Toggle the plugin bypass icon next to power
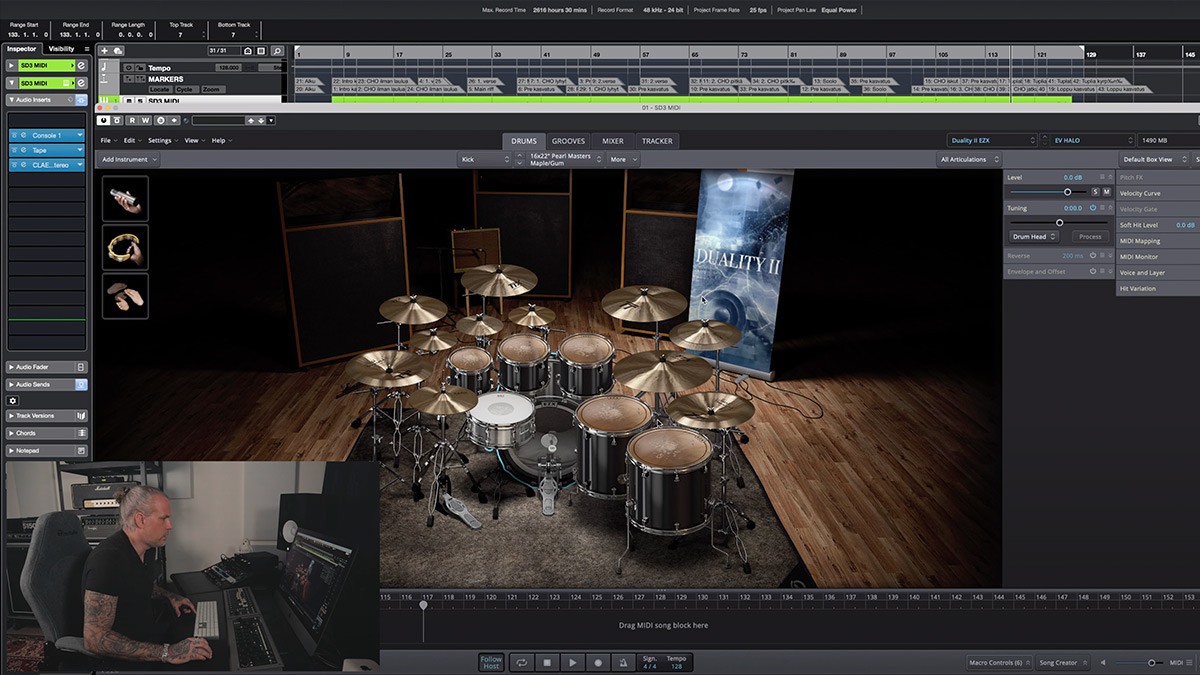1200x675 pixels. tap(117, 120)
